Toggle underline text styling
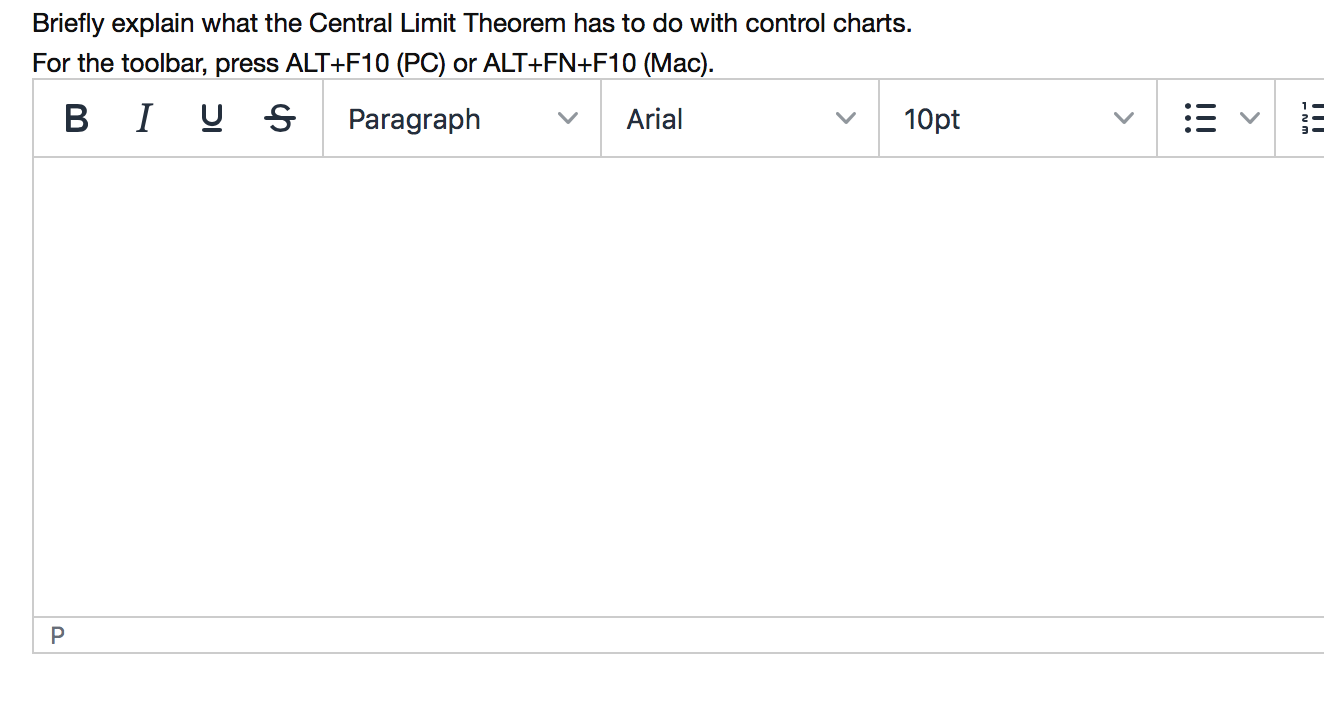This screenshot has height=722, width=1324. [x=211, y=118]
